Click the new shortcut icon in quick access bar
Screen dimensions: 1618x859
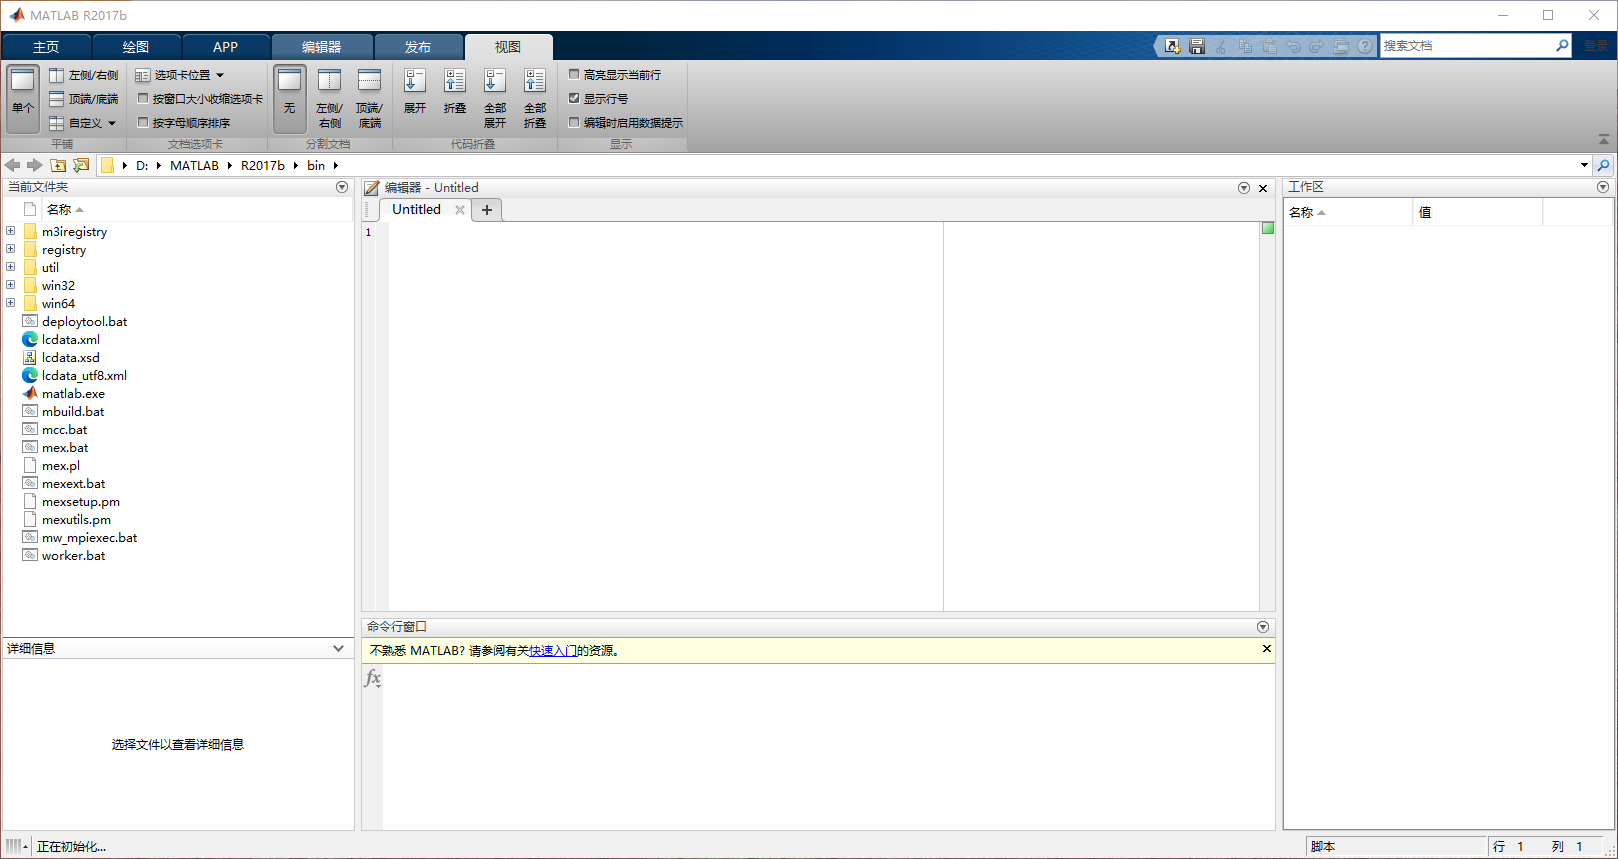tap(1173, 46)
